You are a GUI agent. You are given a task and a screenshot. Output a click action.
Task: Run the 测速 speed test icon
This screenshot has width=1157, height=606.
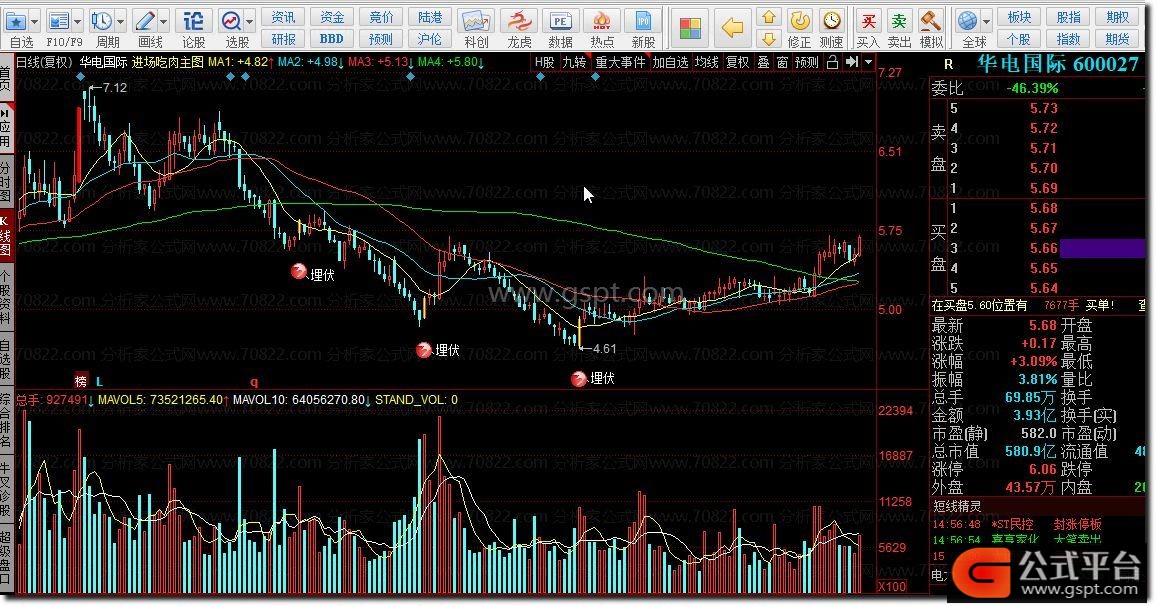coord(832,21)
